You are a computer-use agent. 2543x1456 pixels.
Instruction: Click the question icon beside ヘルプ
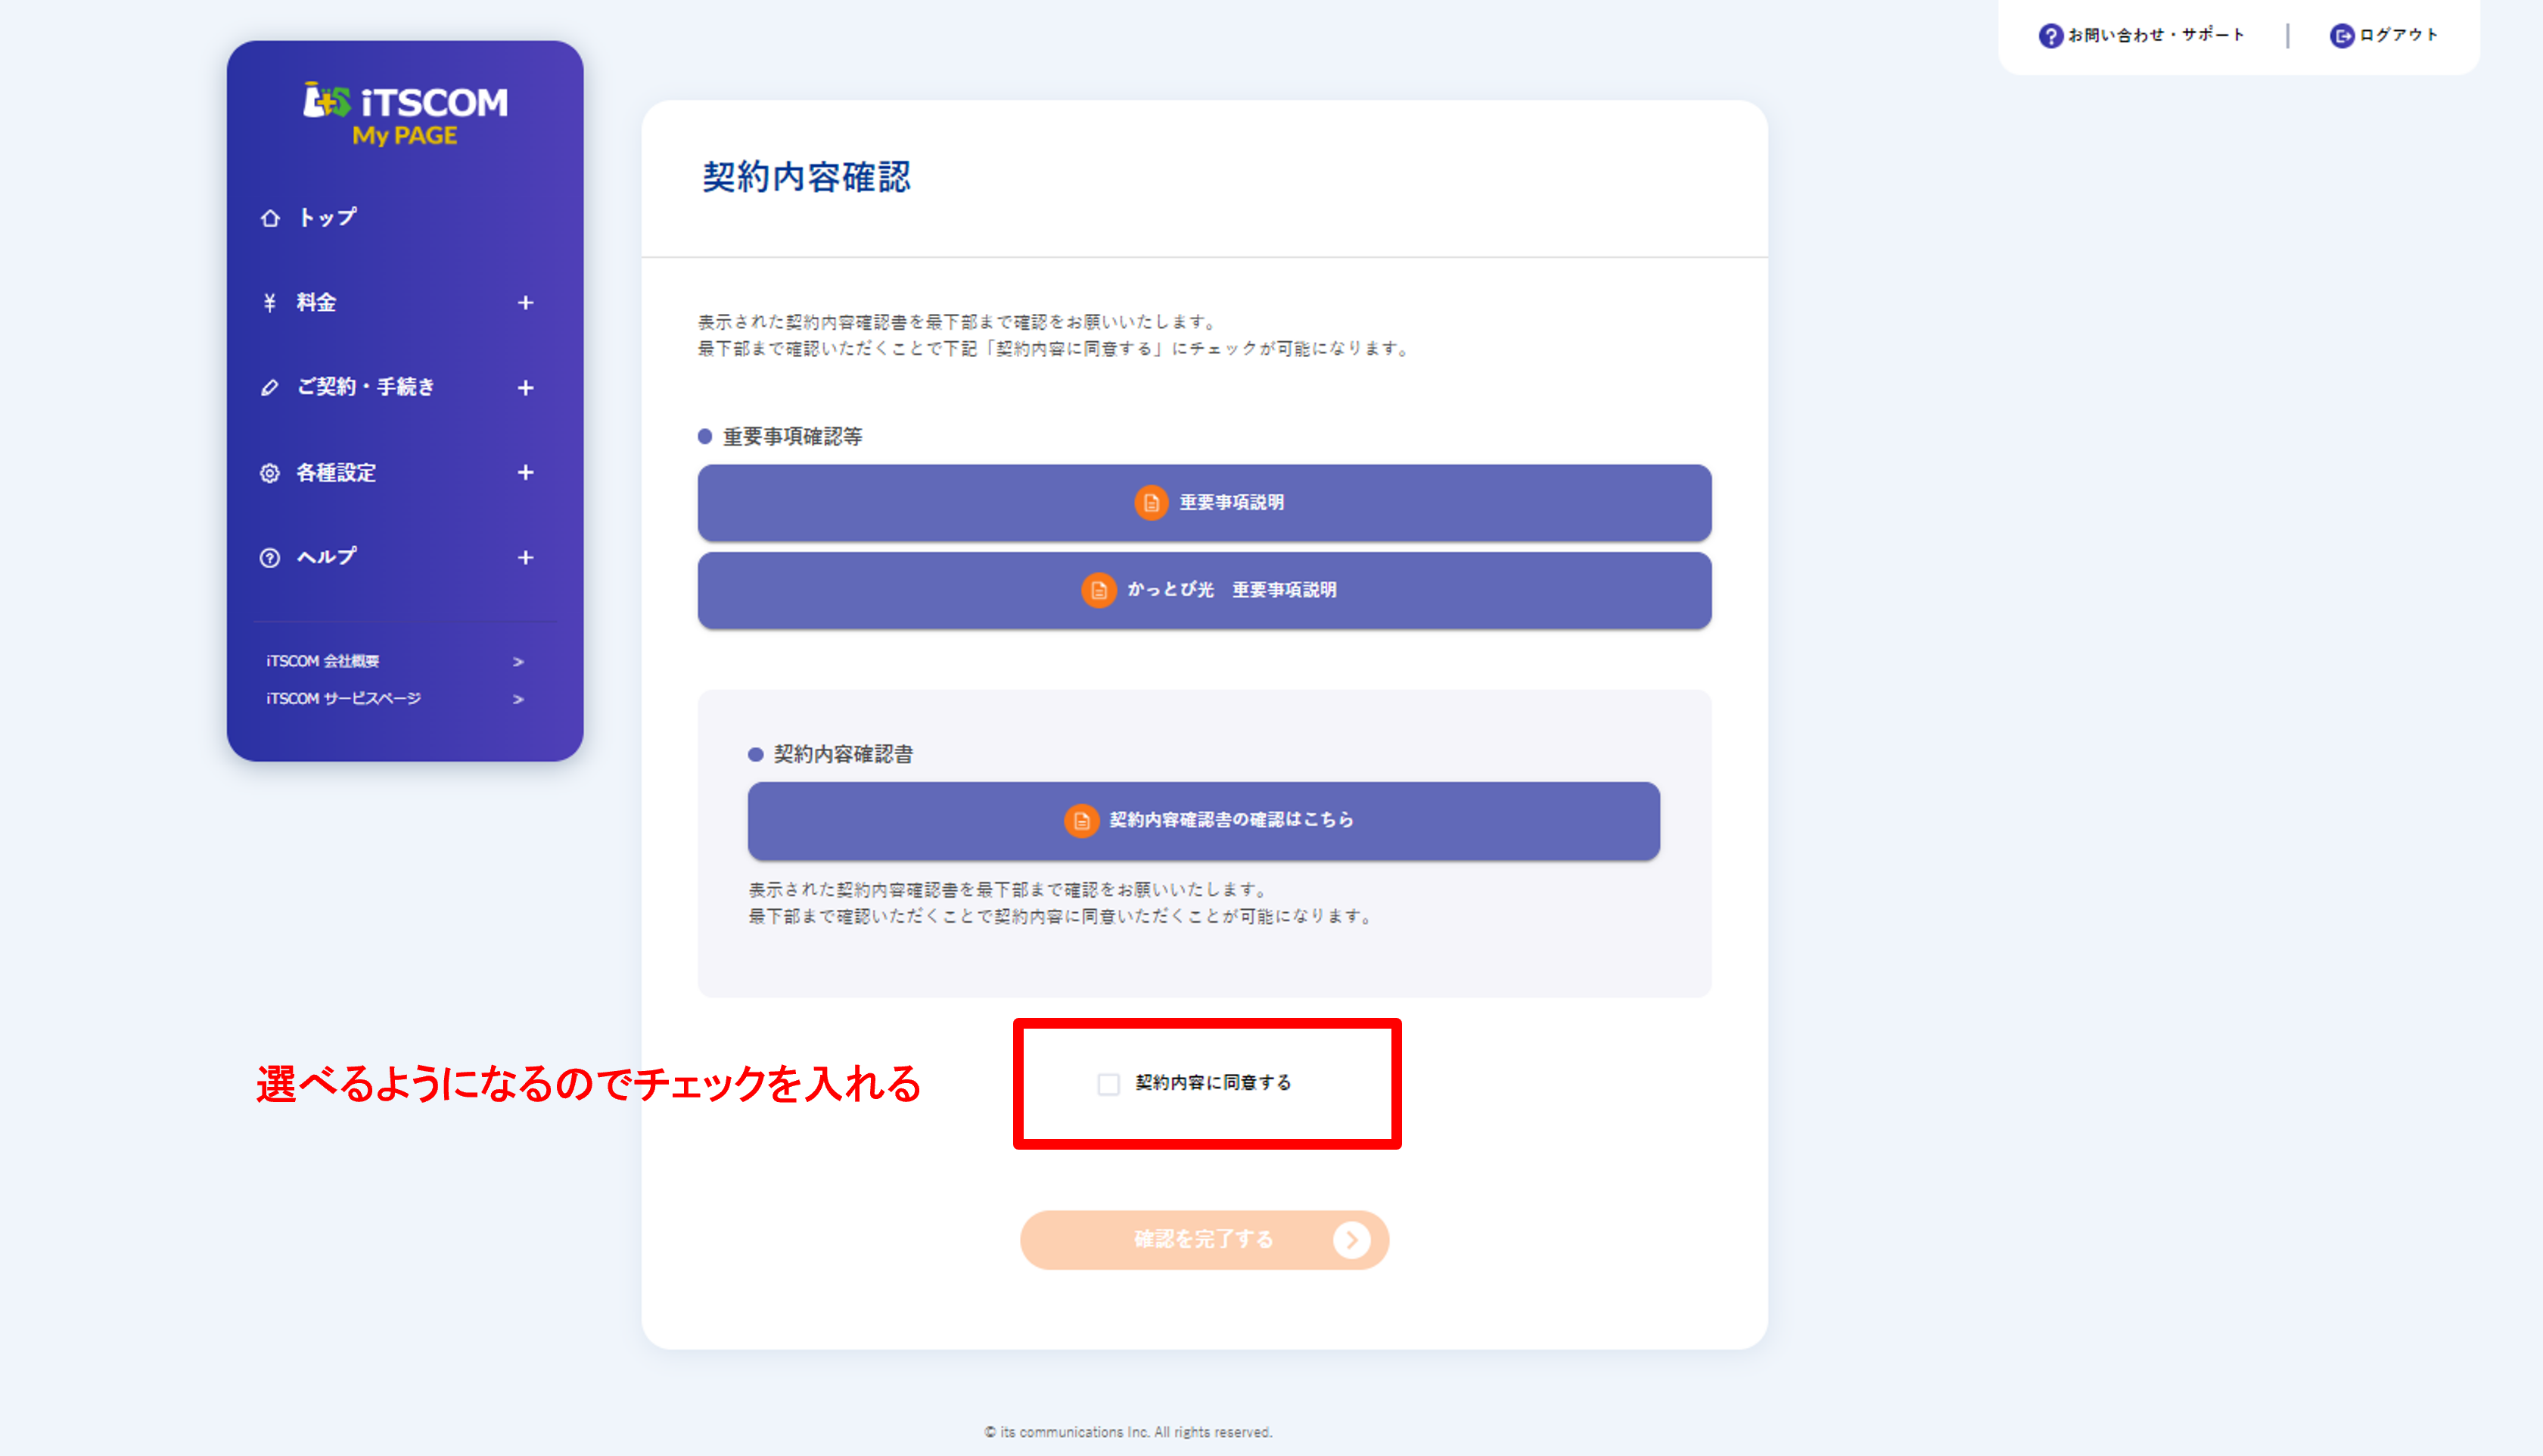(x=270, y=558)
